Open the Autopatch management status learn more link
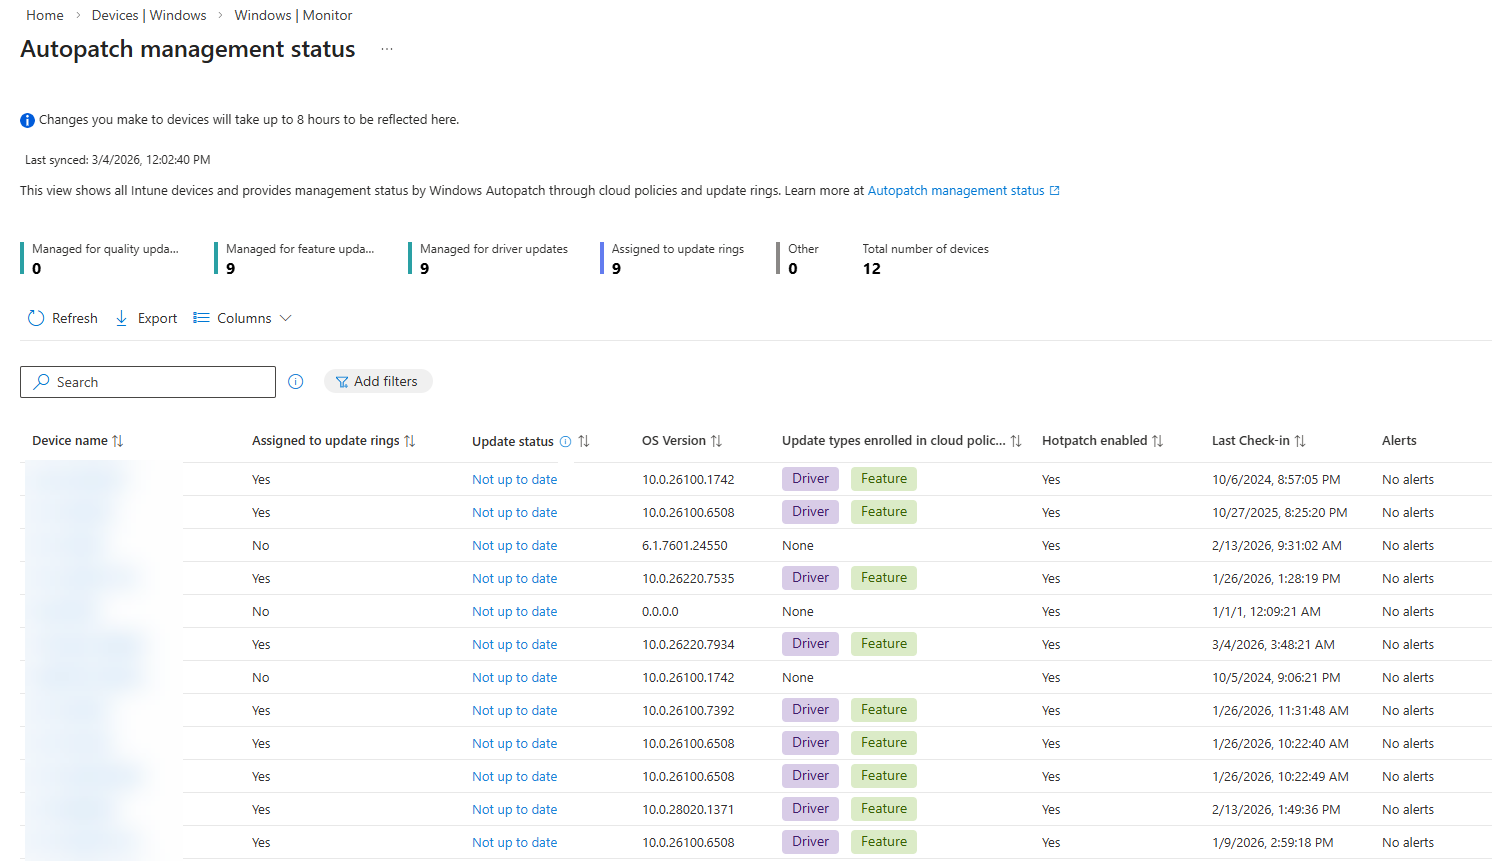The width and height of the screenshot is (1492, 863). click(956, 191)
